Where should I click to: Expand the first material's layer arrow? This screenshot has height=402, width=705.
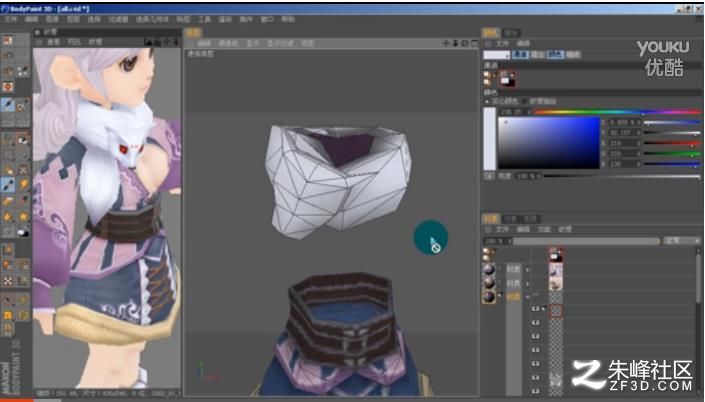527,270
